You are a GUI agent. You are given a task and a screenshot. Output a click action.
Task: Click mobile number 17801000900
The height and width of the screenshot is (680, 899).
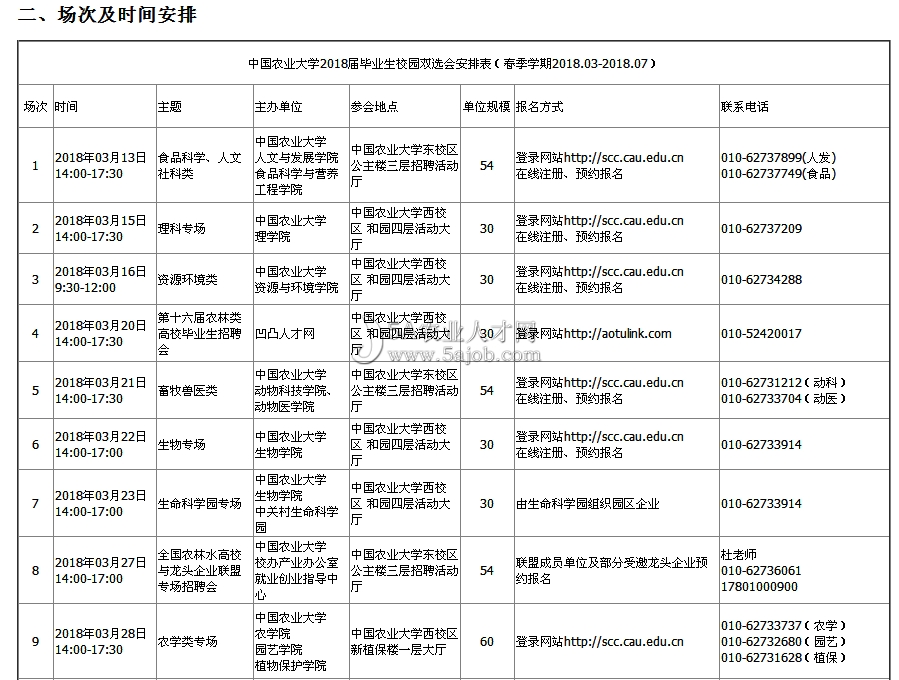pos(761,586)
